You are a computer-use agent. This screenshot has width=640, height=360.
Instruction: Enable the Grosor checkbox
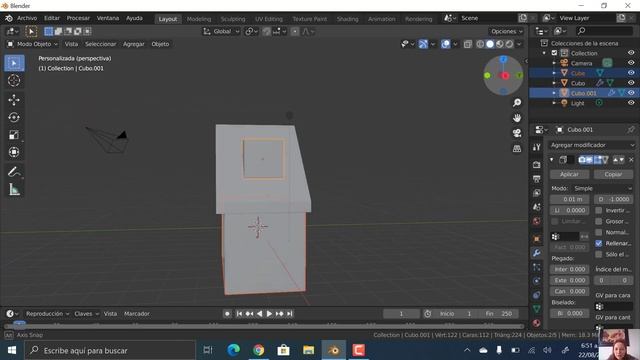pyautogui.click(x=598, y=221)
